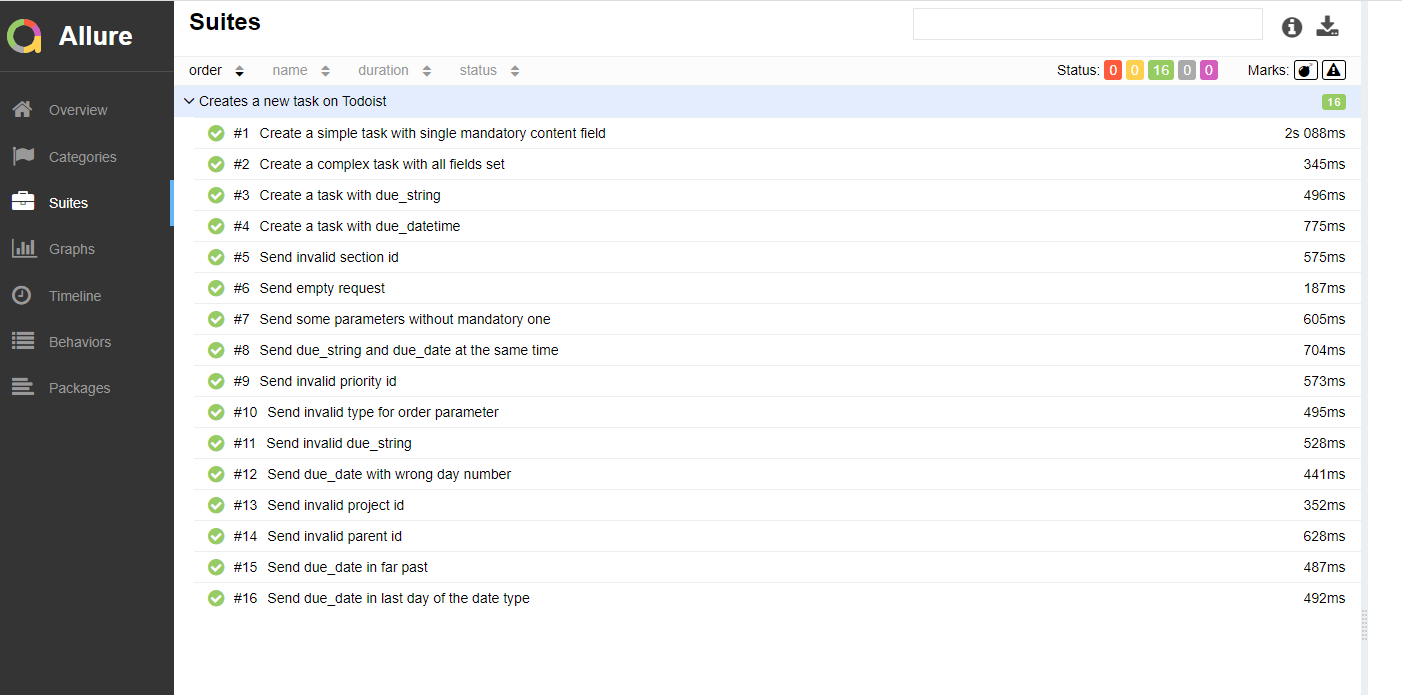
Task: Sort the suite list by order
Action: point(217,70)
